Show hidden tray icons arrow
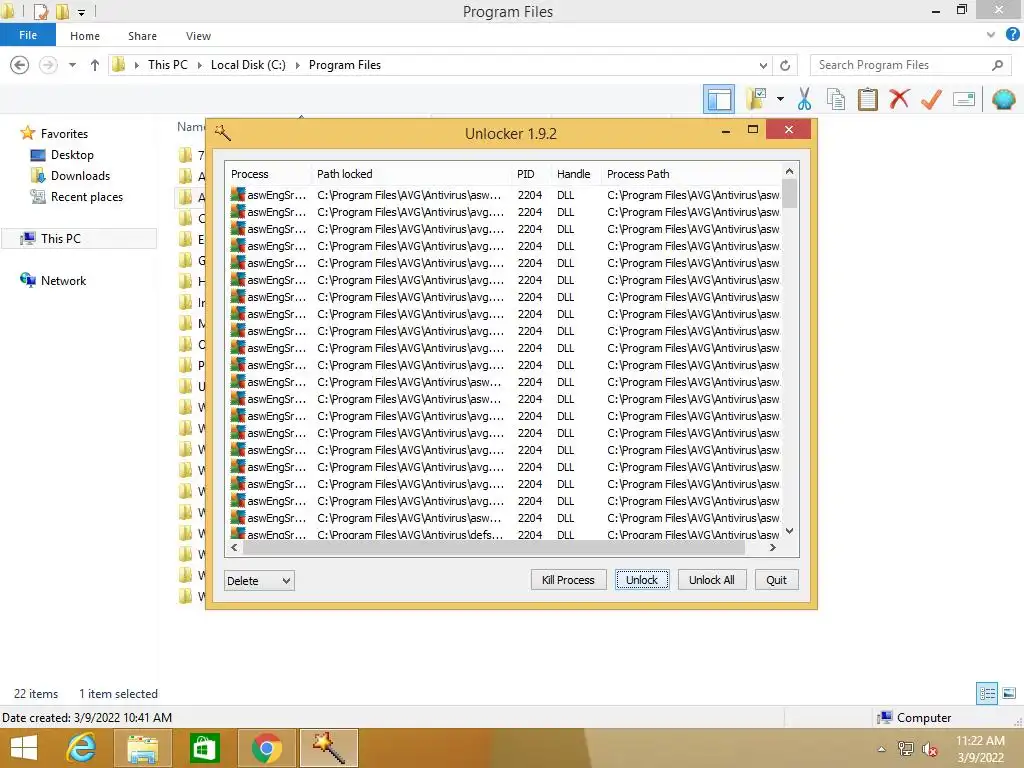This screenshot has width=1024, height=768. click(x=882, y=749)
